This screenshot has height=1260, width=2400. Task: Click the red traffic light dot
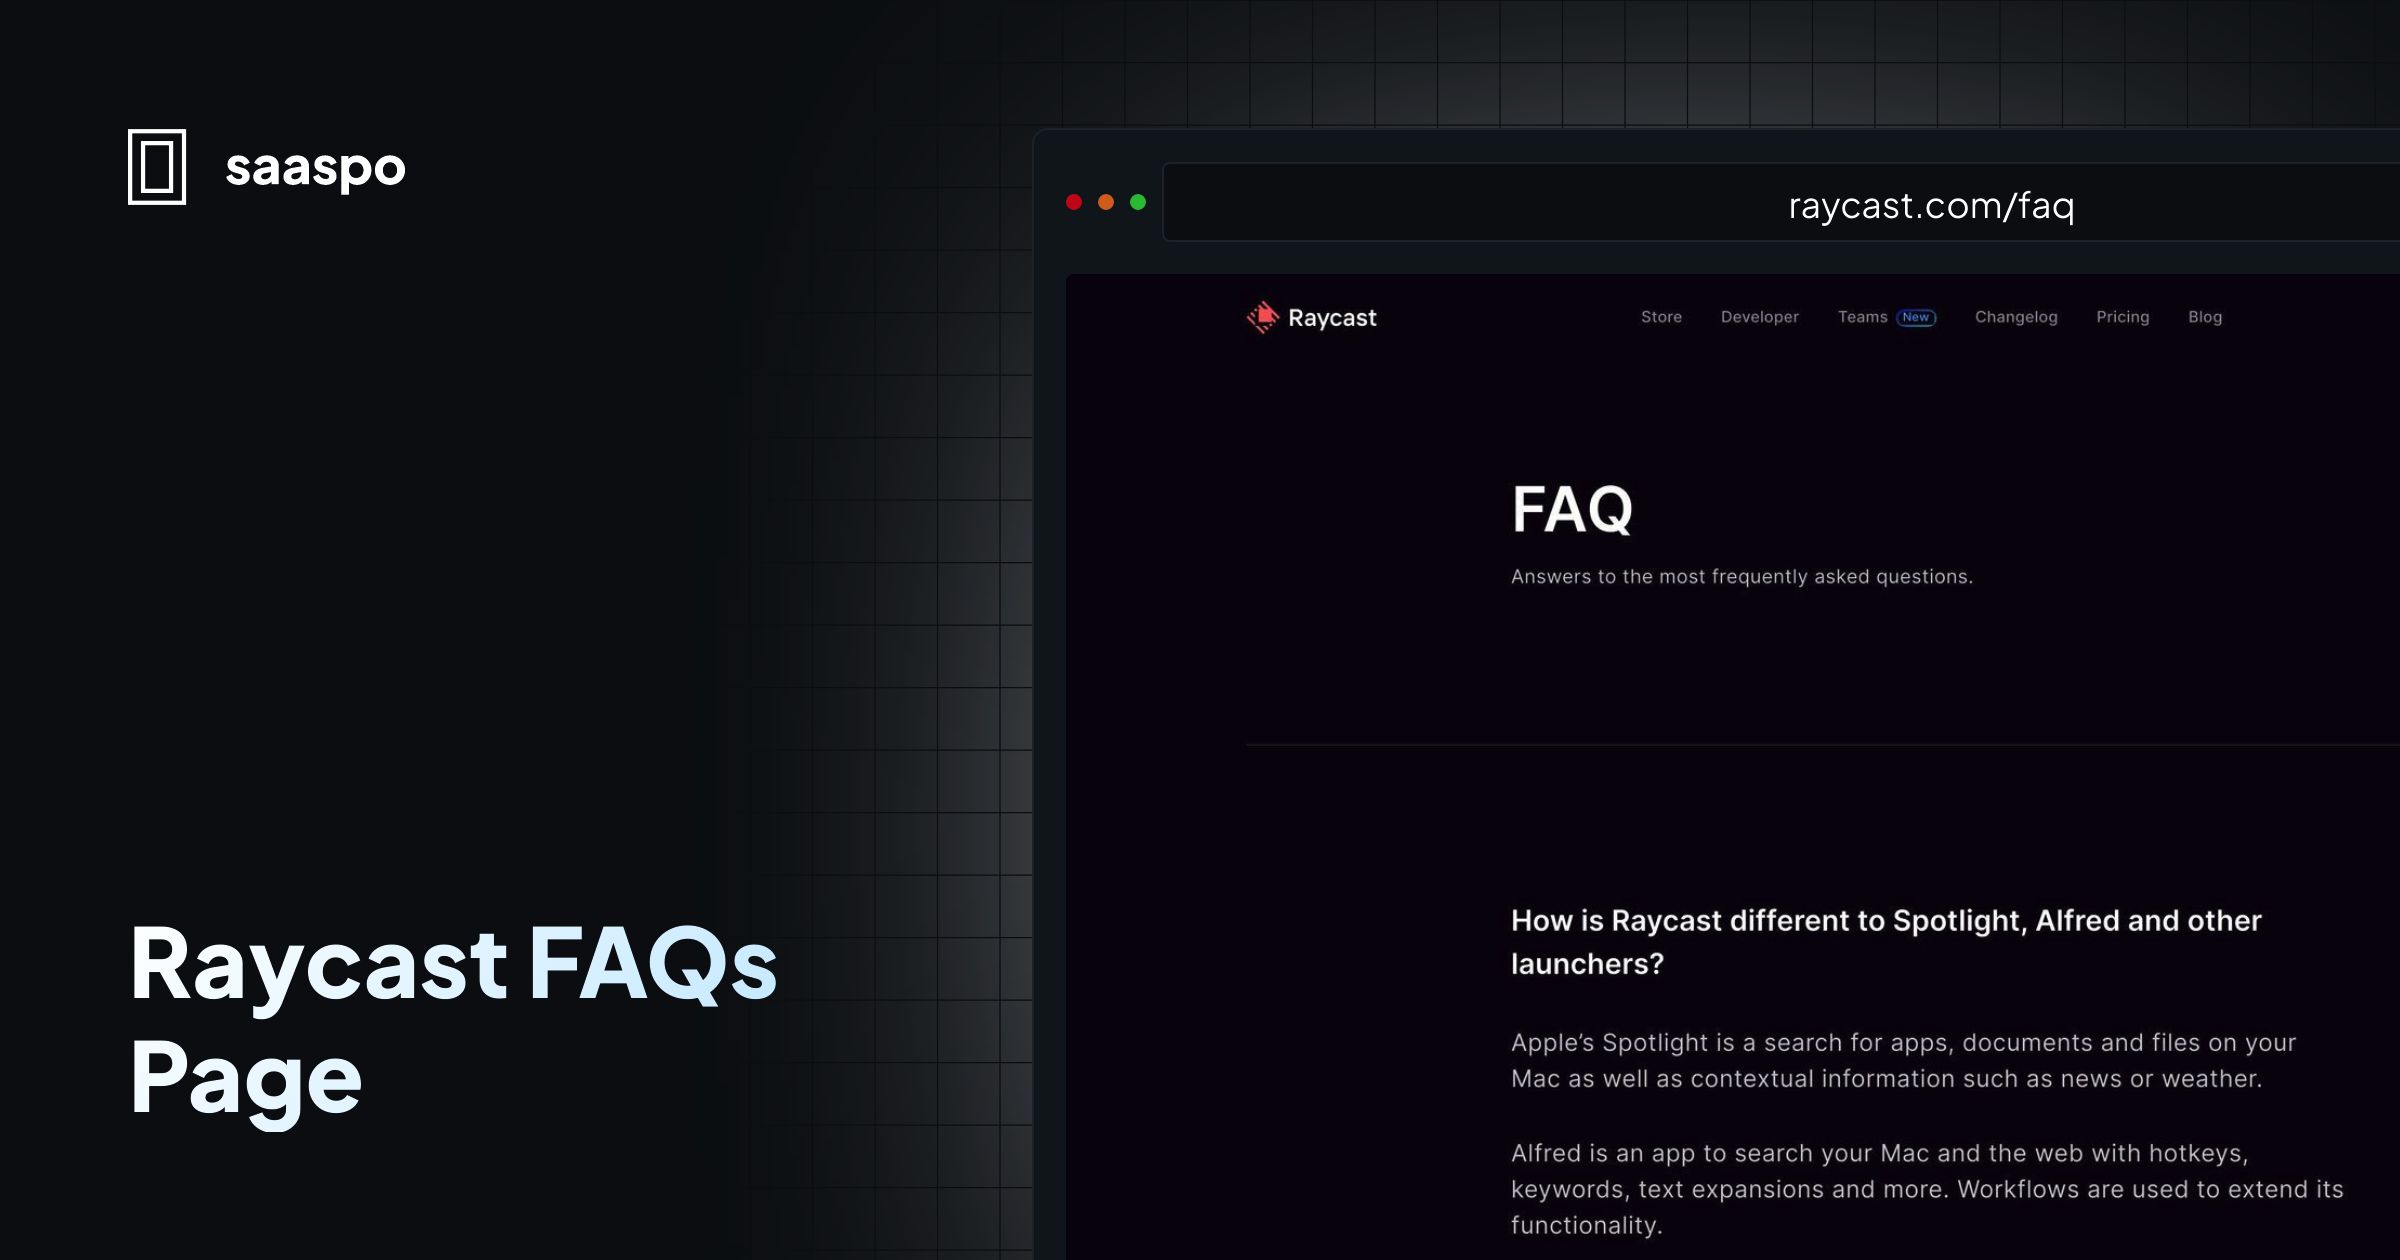pos(1076,202)
